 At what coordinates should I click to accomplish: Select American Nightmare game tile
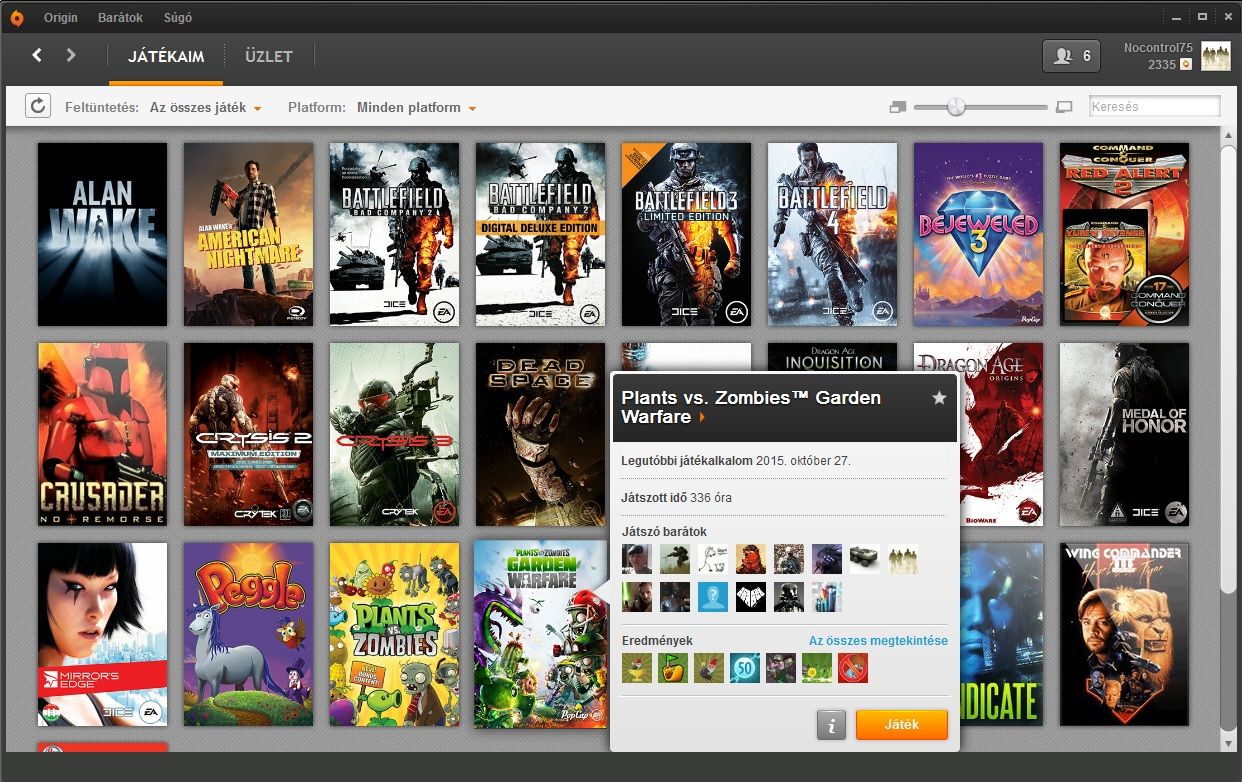249,234
